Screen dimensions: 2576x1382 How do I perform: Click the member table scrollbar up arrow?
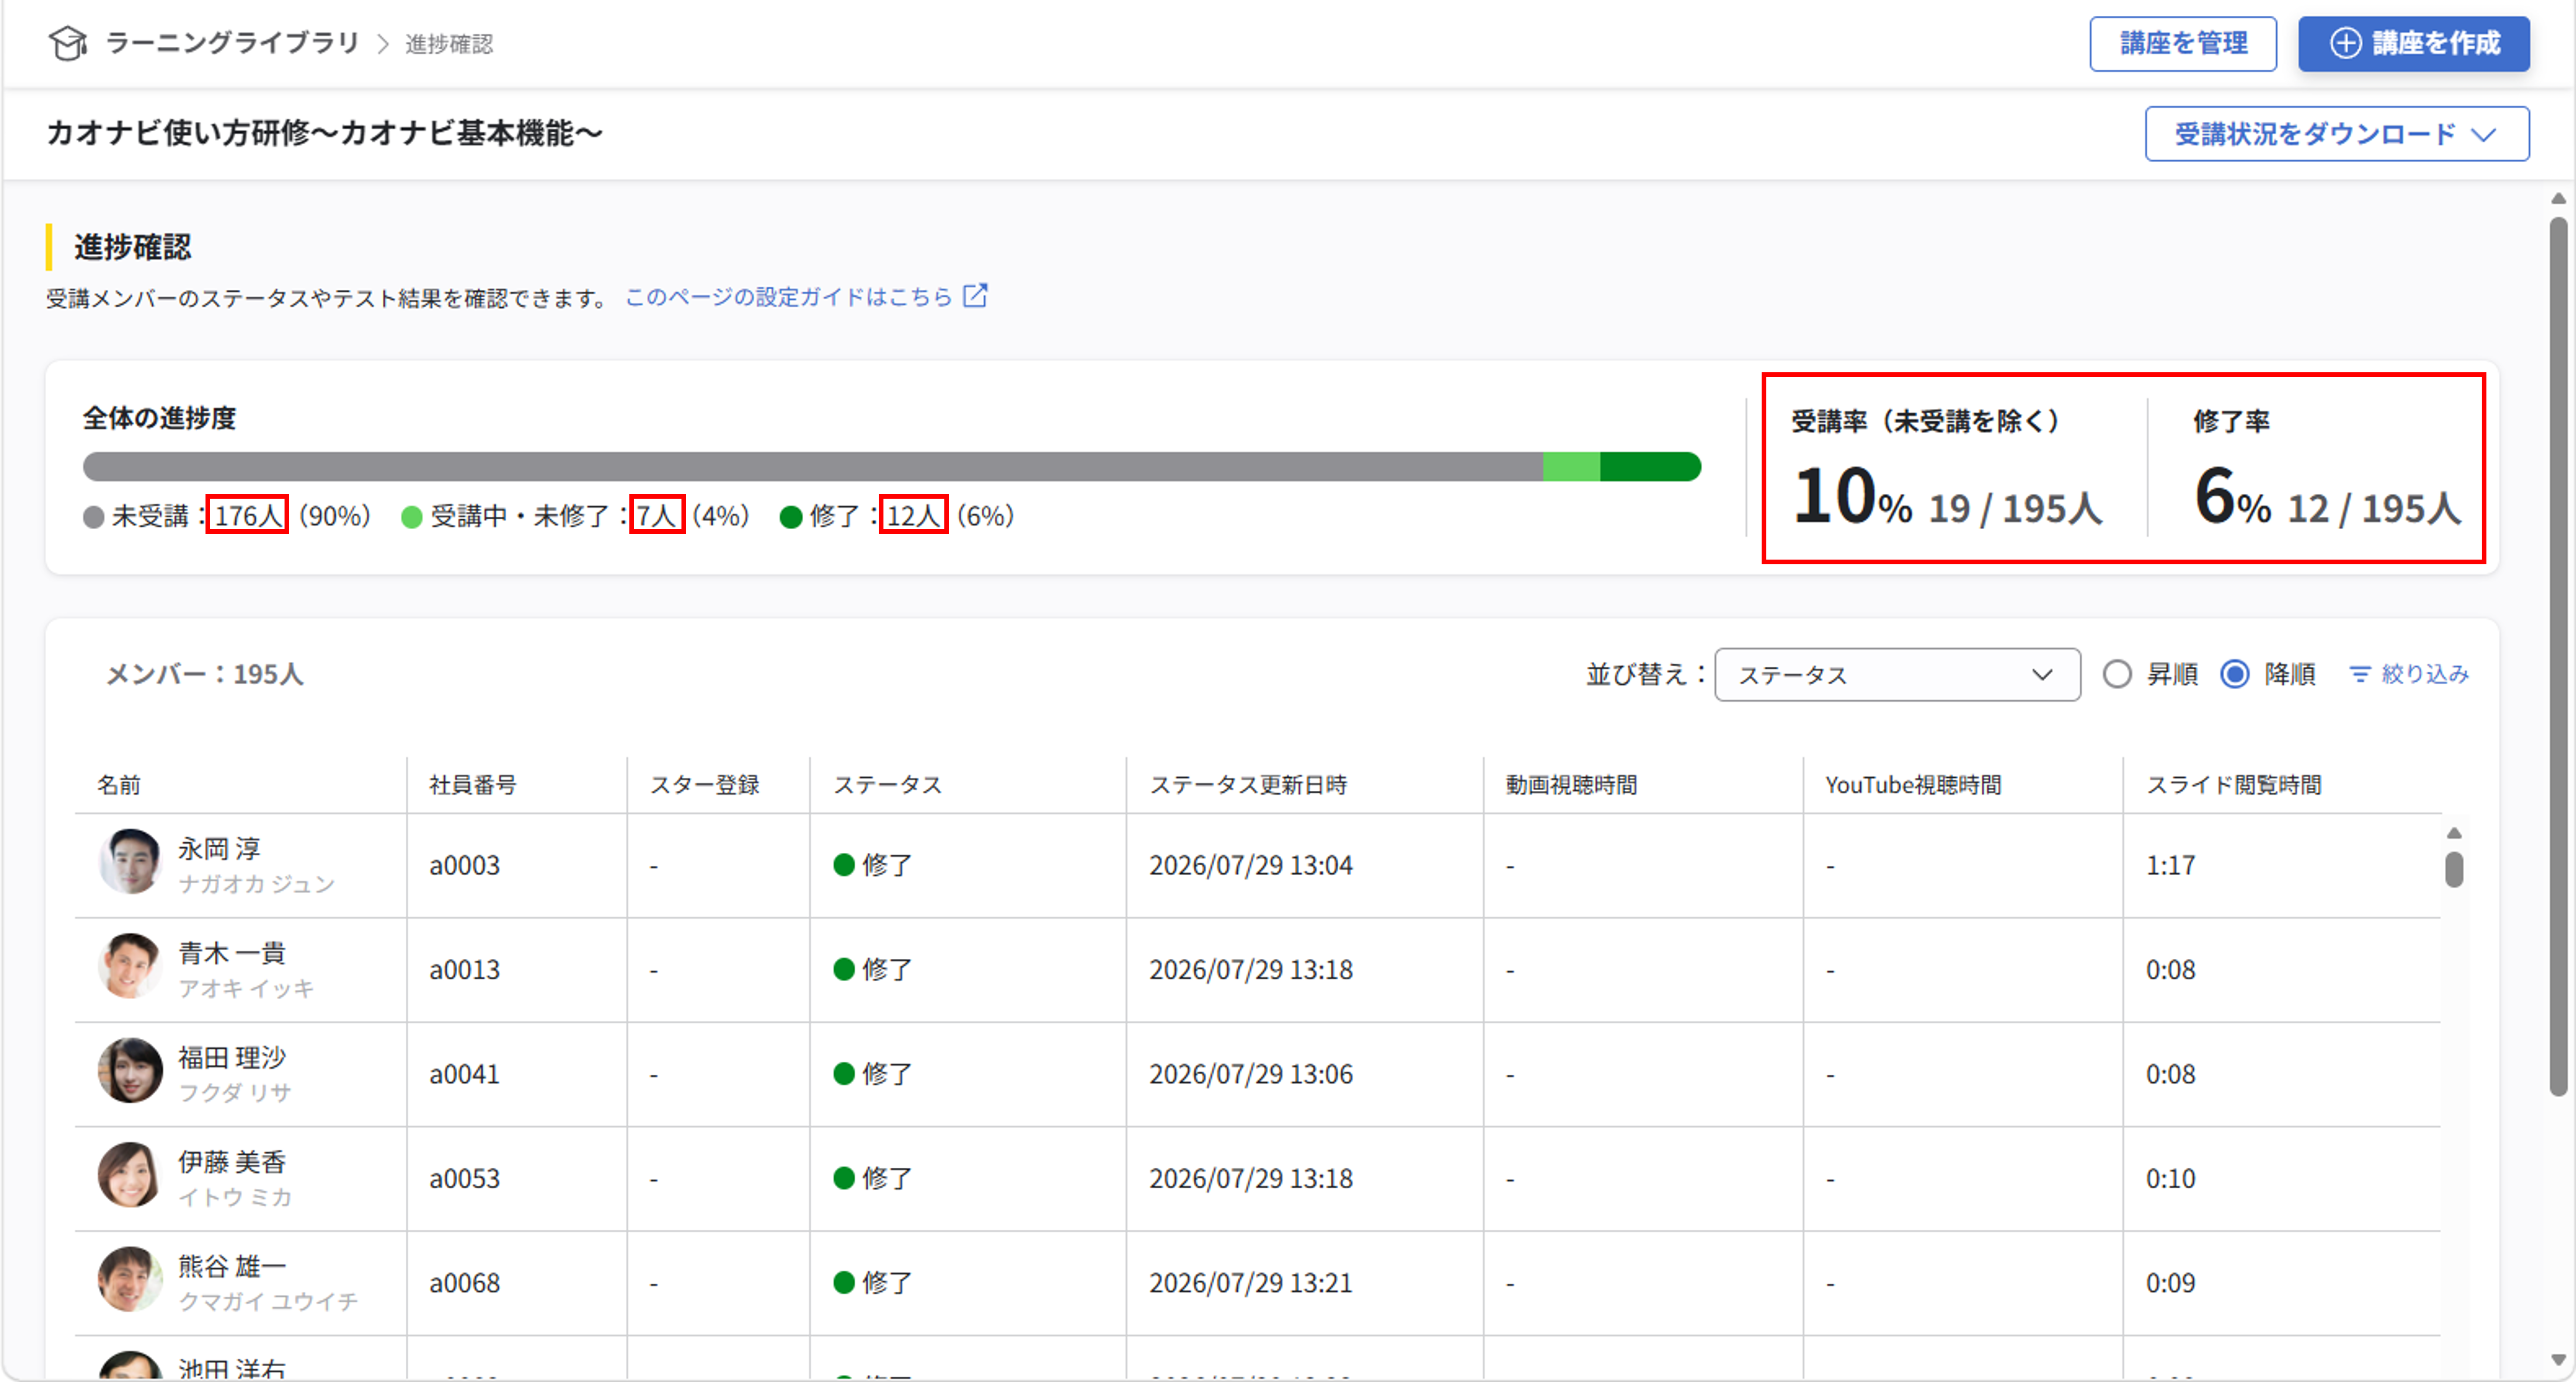click(x=2454, y=833)
